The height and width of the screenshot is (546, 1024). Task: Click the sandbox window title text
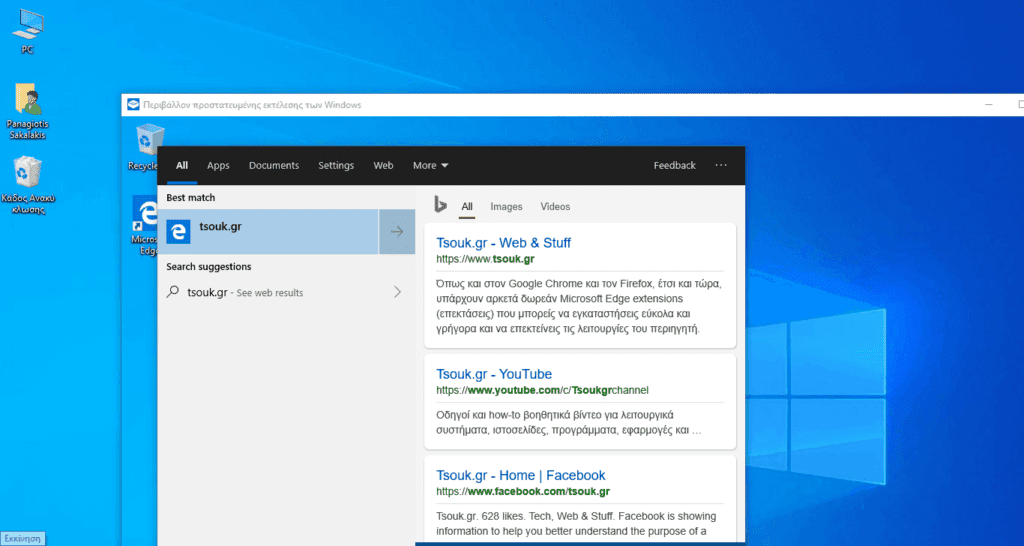point(252,105)
